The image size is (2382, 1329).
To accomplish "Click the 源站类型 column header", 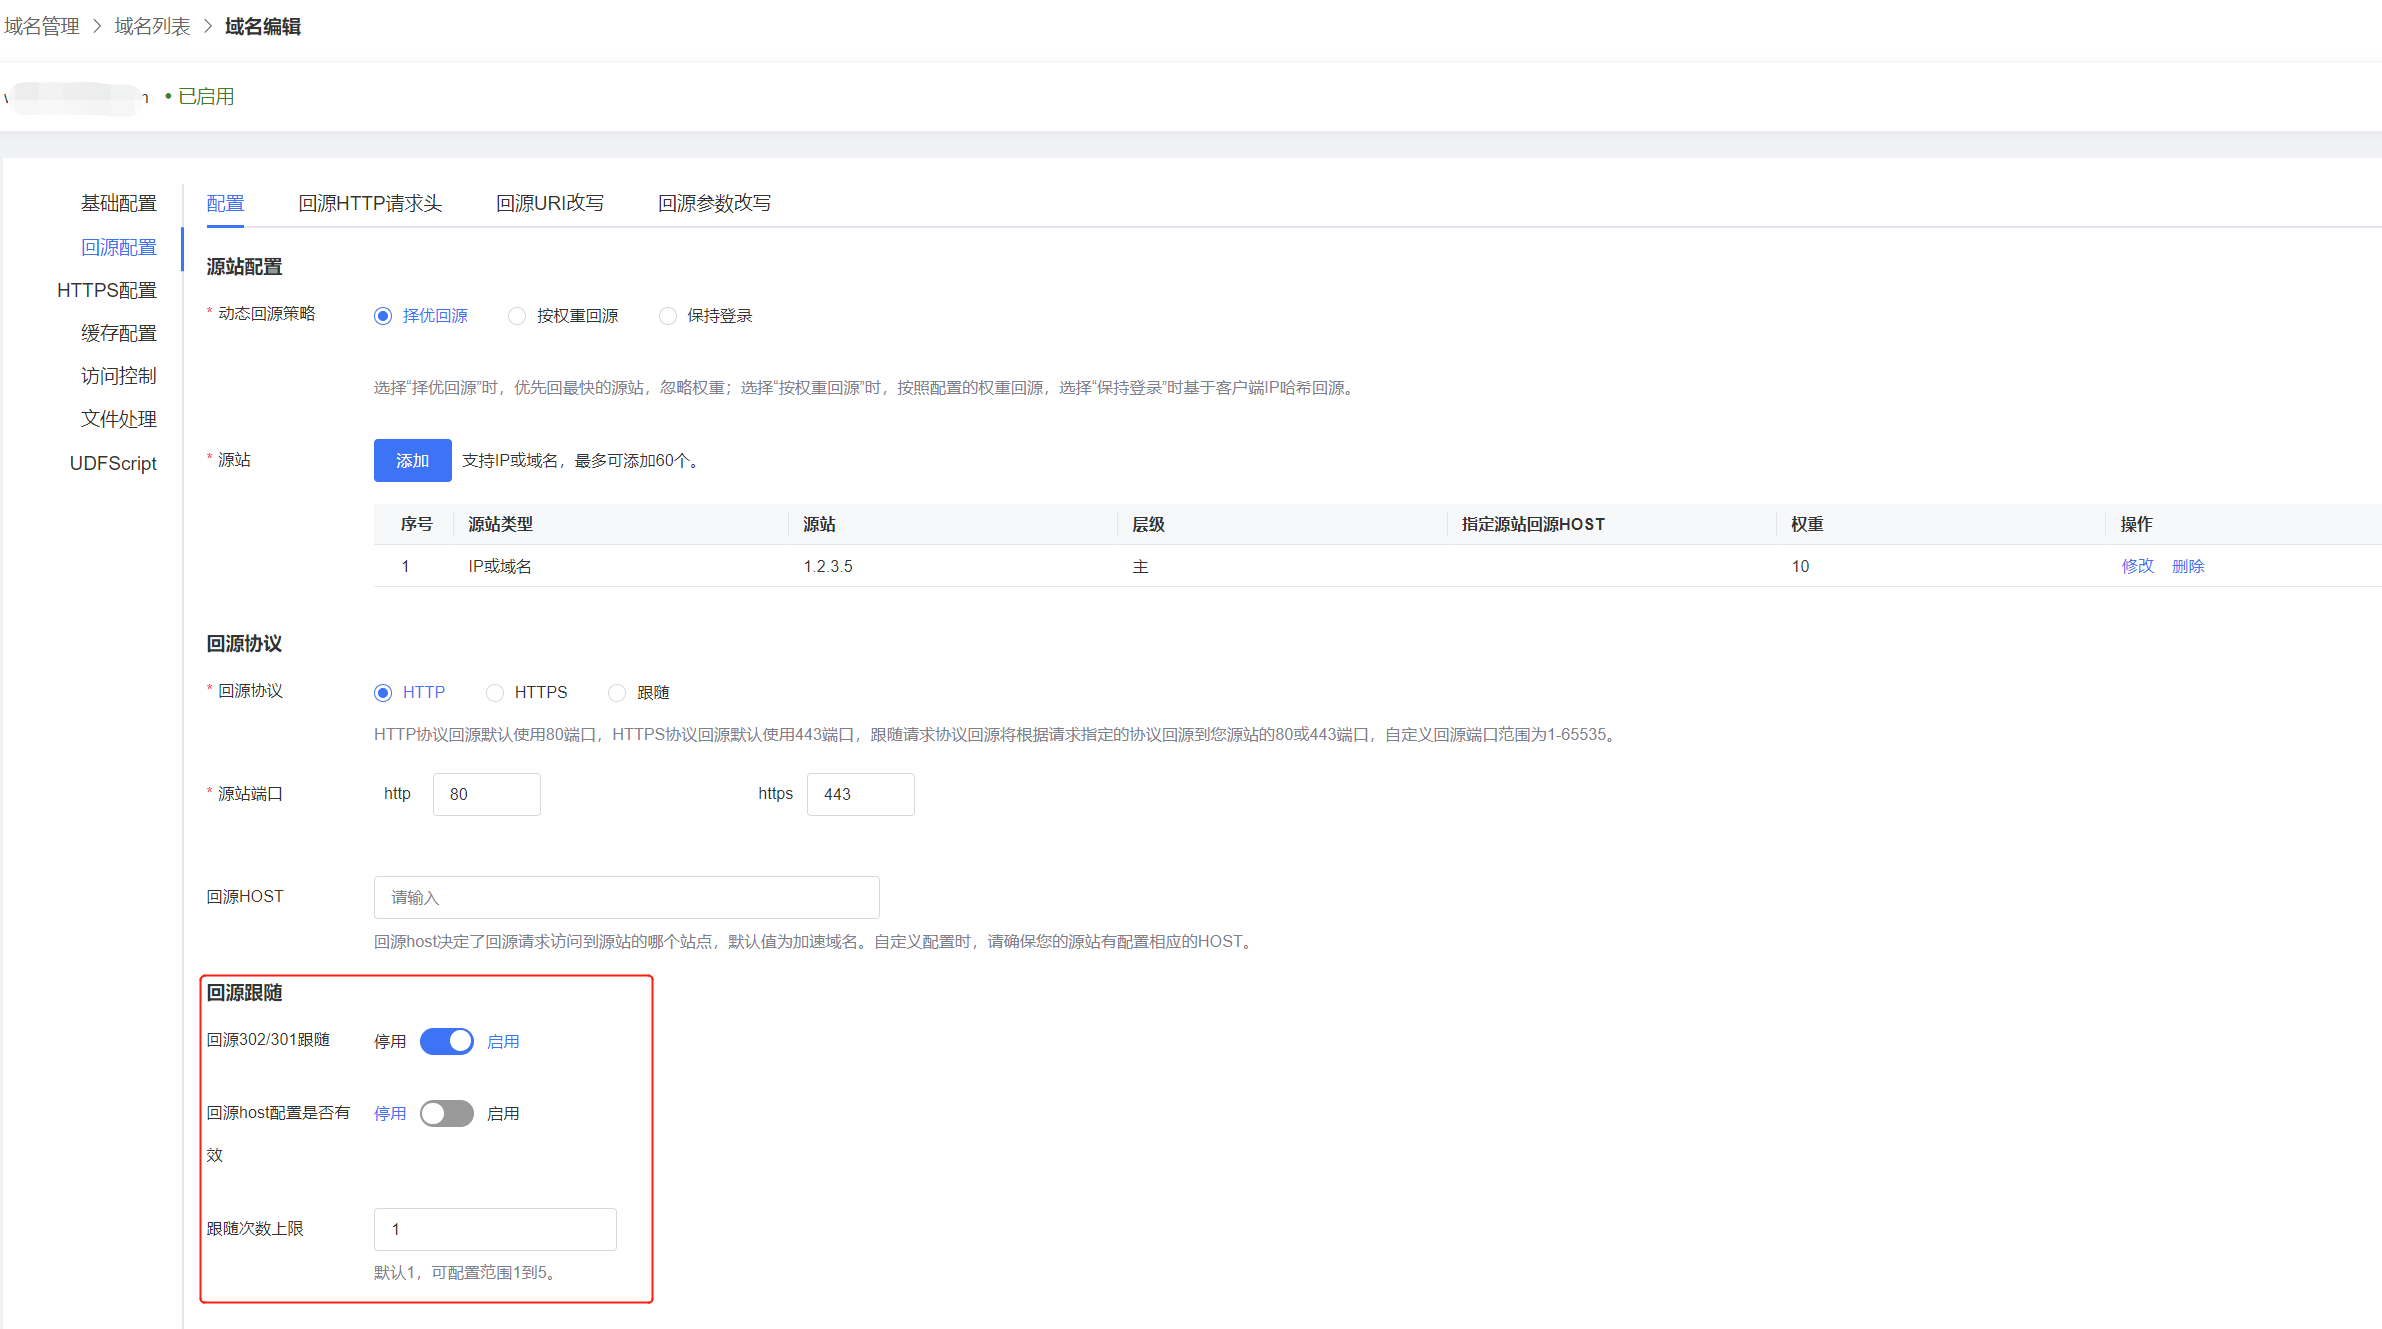I will 500,524.
